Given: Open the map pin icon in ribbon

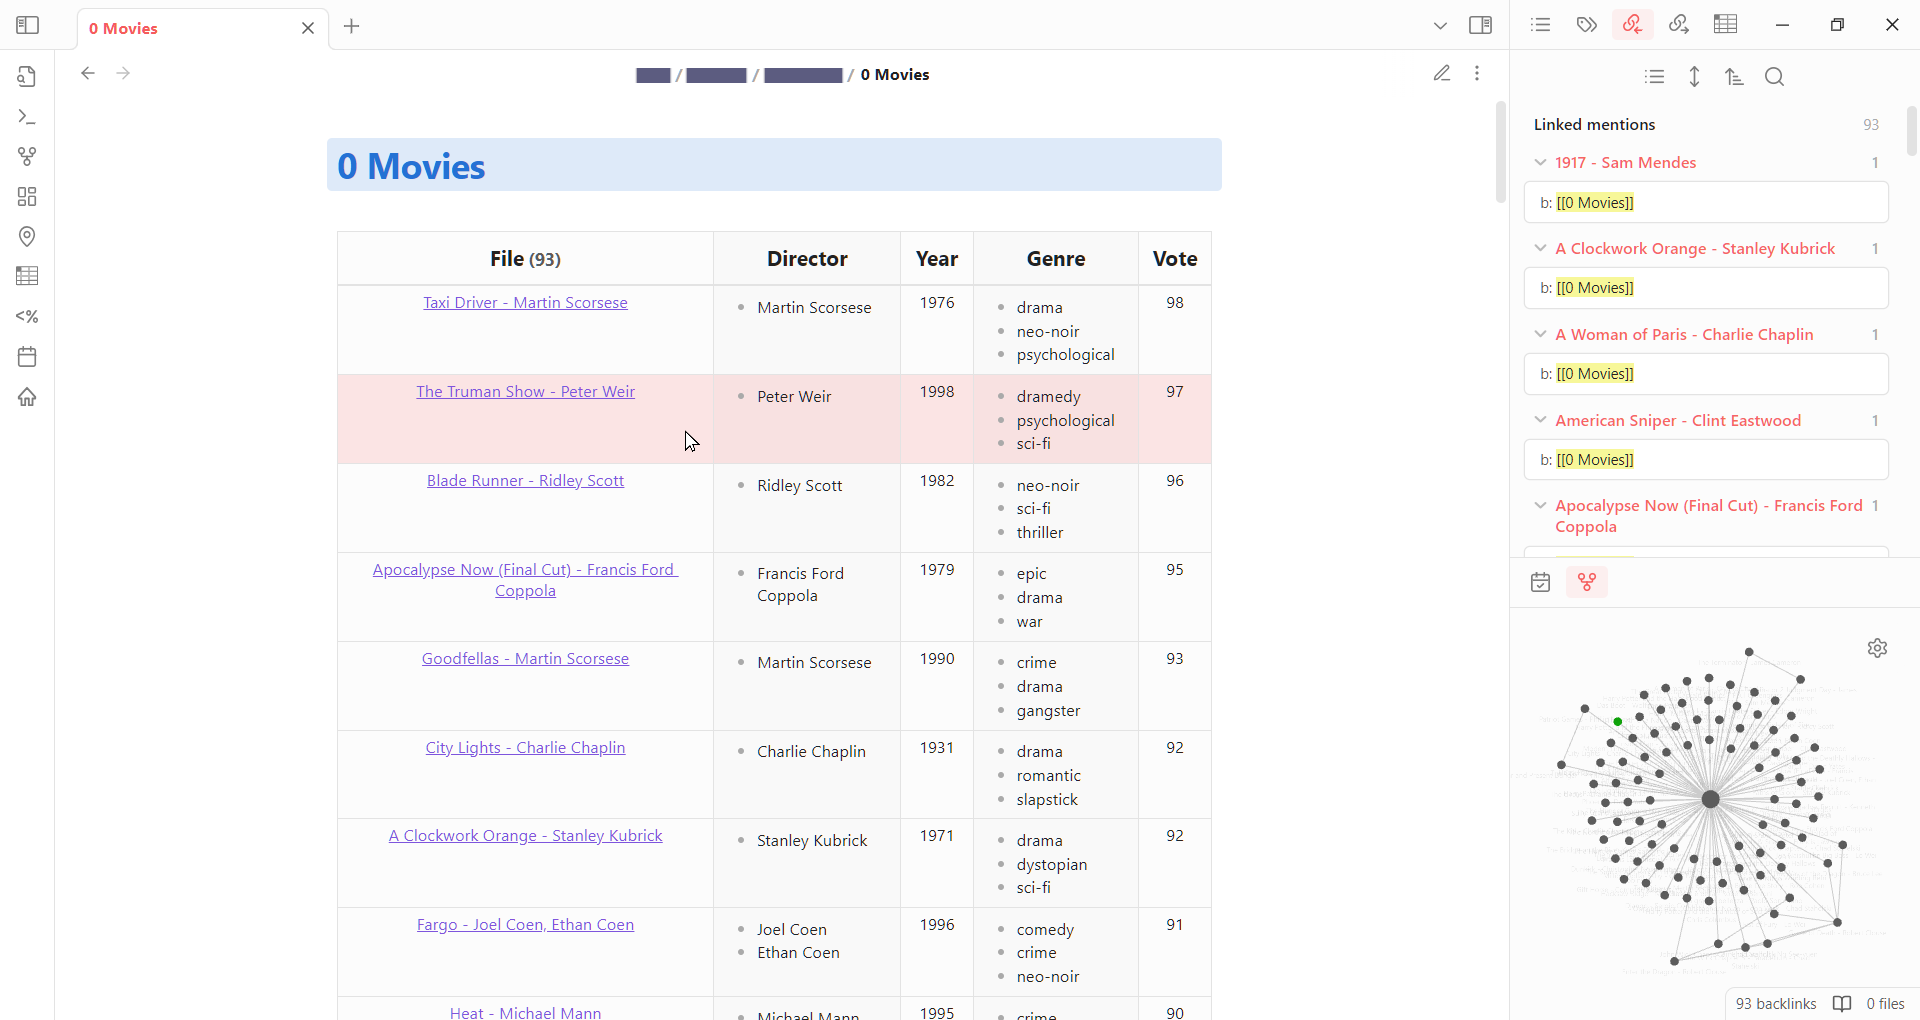Looking at the screenshot, I should (27, 236).
